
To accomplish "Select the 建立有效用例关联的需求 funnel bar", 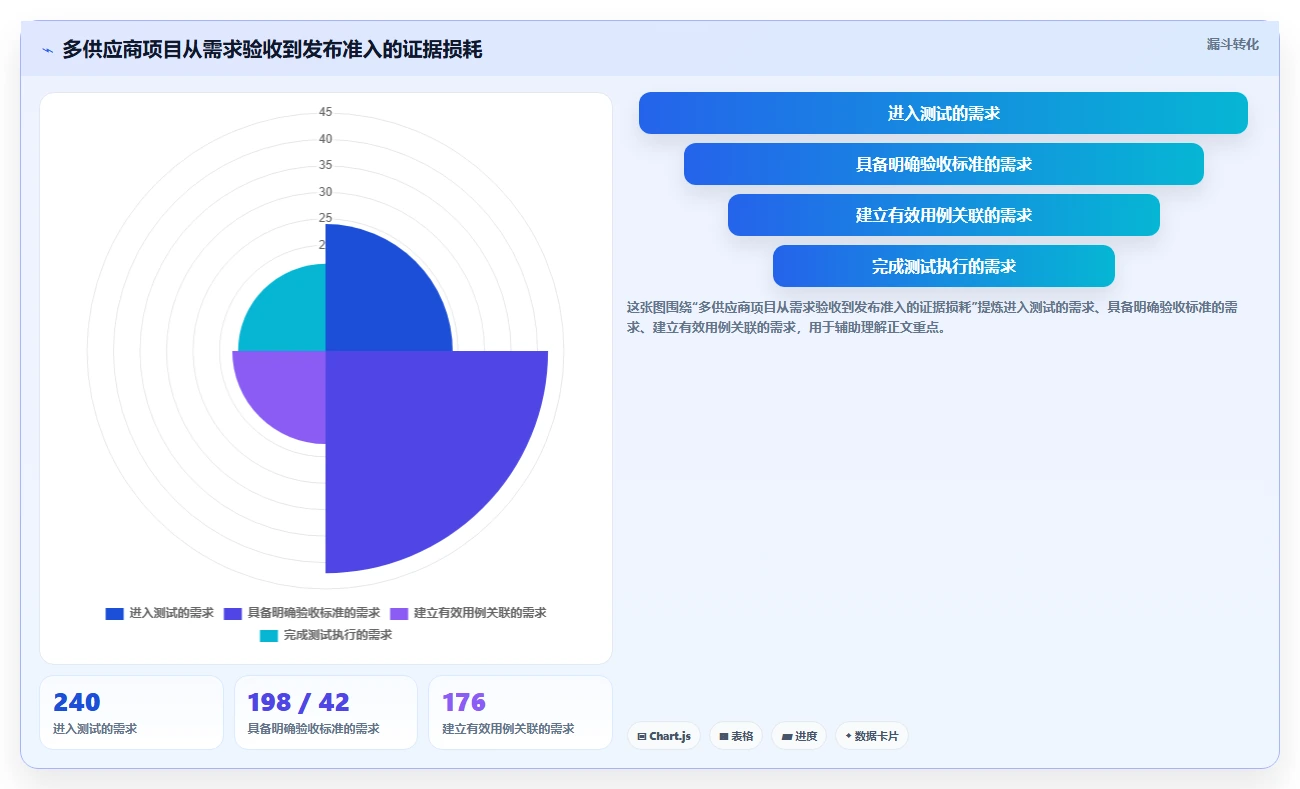I will [x=943, y=215].
